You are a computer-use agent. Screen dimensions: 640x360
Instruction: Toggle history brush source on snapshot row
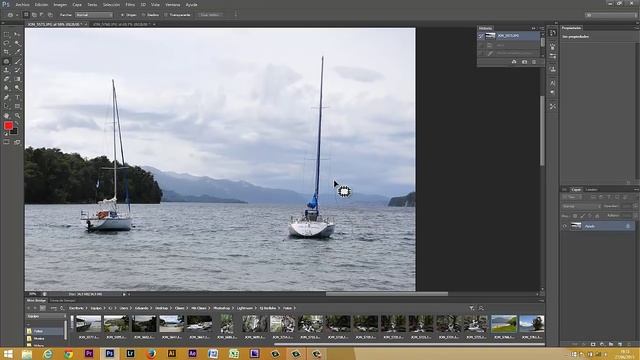pyautogui.click(x=481, y=36)
